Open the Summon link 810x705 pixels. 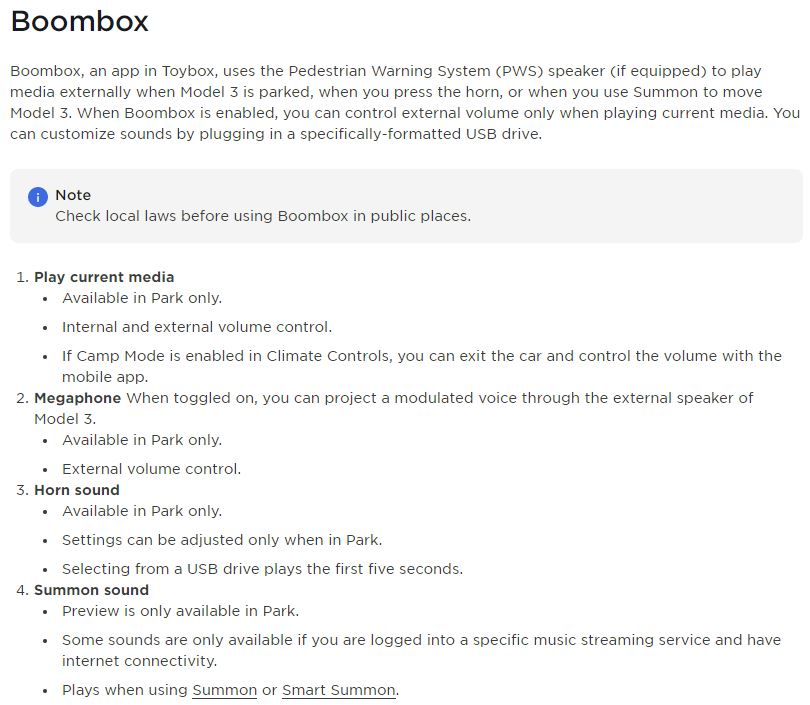pos(224,690)
